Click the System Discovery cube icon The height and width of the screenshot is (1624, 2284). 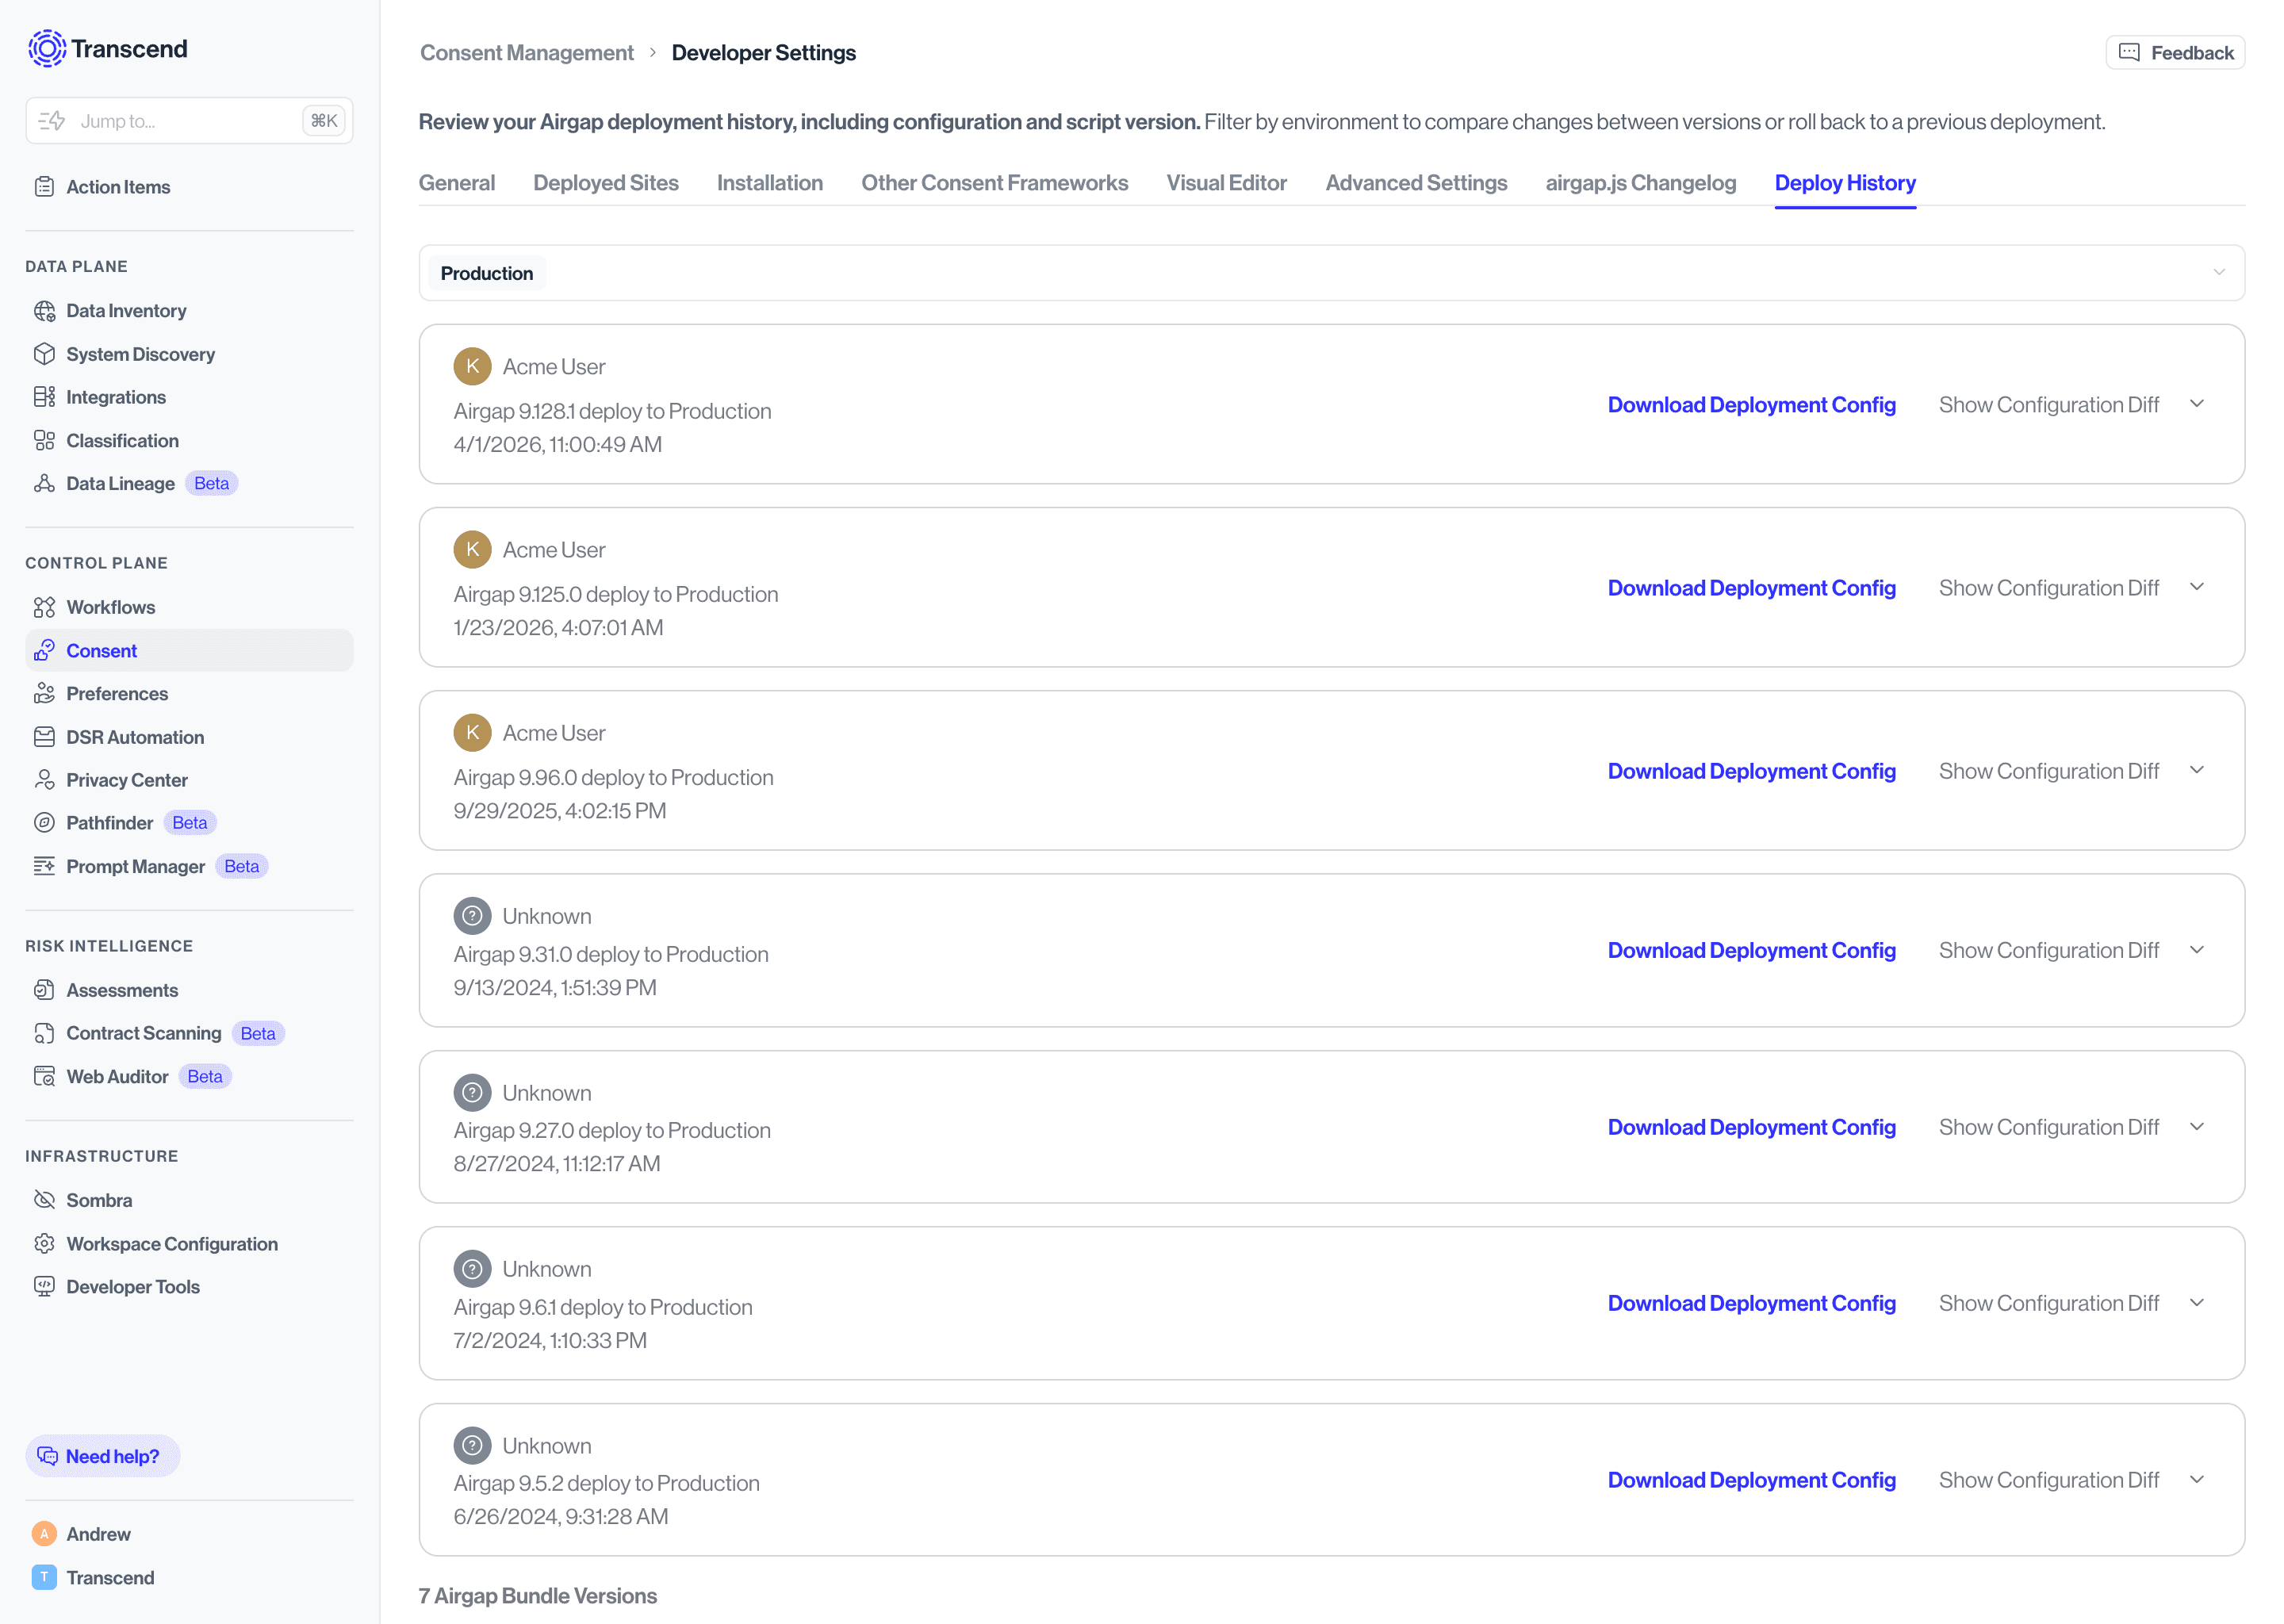tap(44, 354)
